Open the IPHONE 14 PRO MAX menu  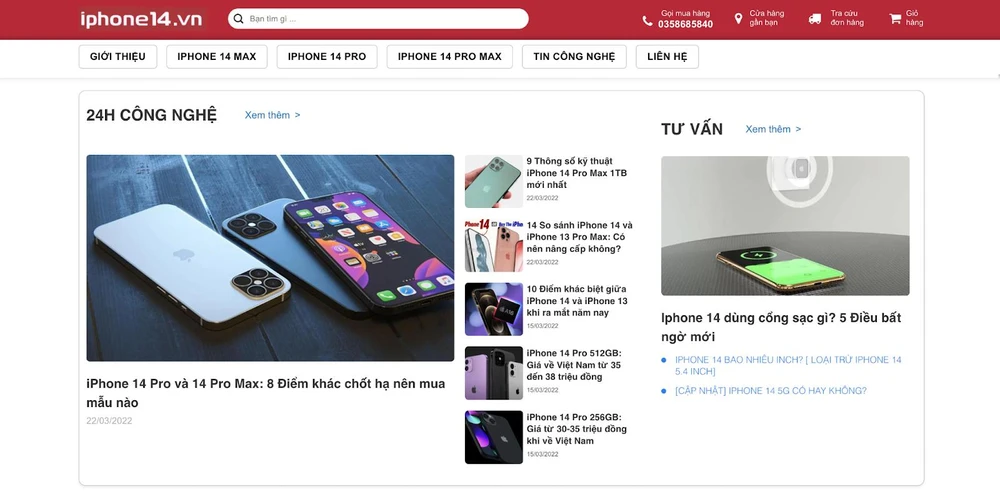(x=450, y=57)
